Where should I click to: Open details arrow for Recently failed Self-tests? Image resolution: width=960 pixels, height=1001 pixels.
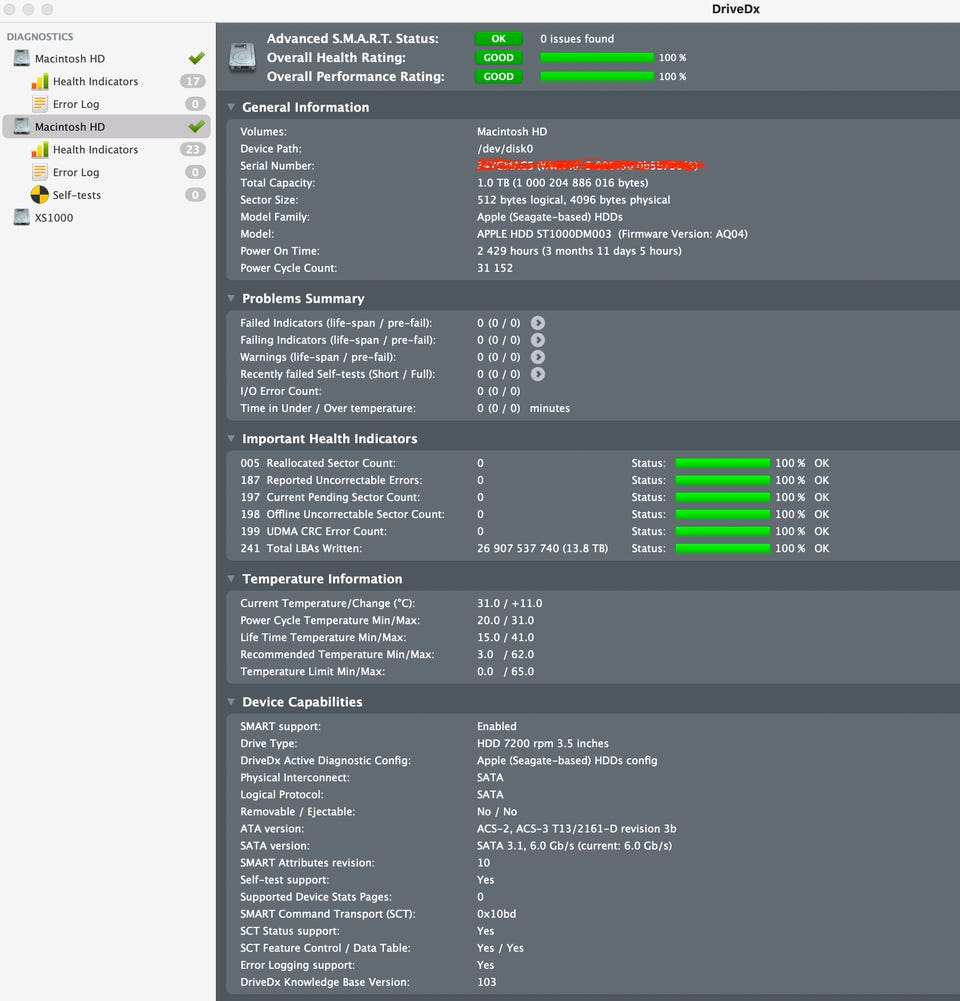(x=538, y=374)
